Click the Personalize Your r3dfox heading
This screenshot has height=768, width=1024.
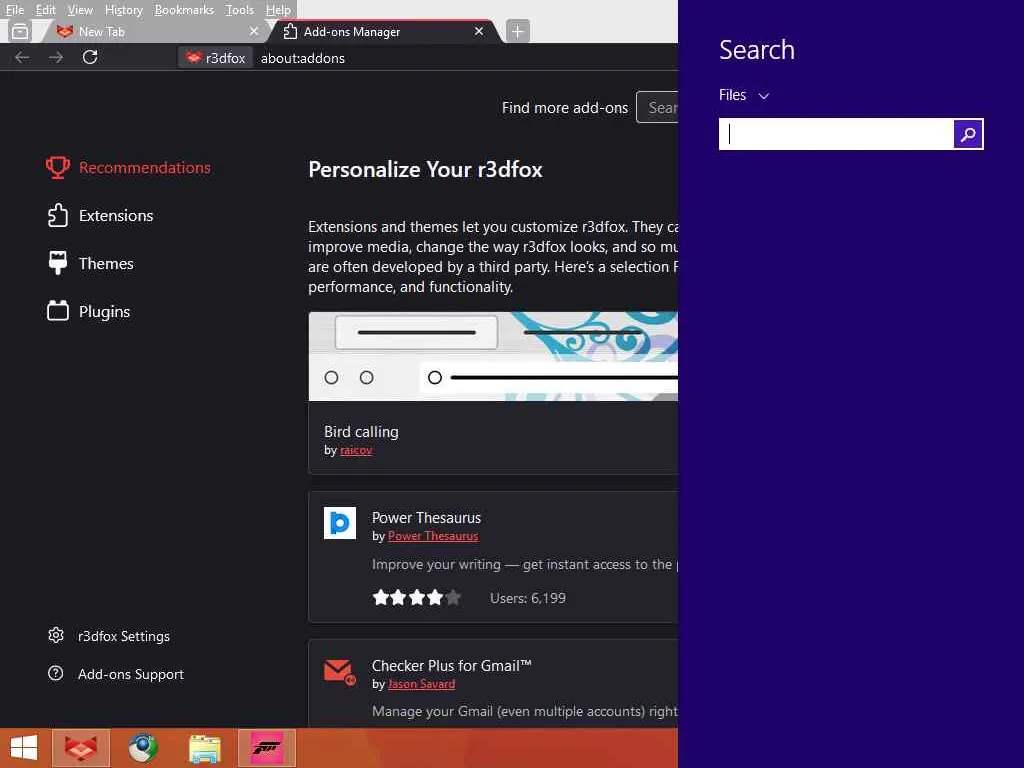pyautogui.click(x=425, y=170)
